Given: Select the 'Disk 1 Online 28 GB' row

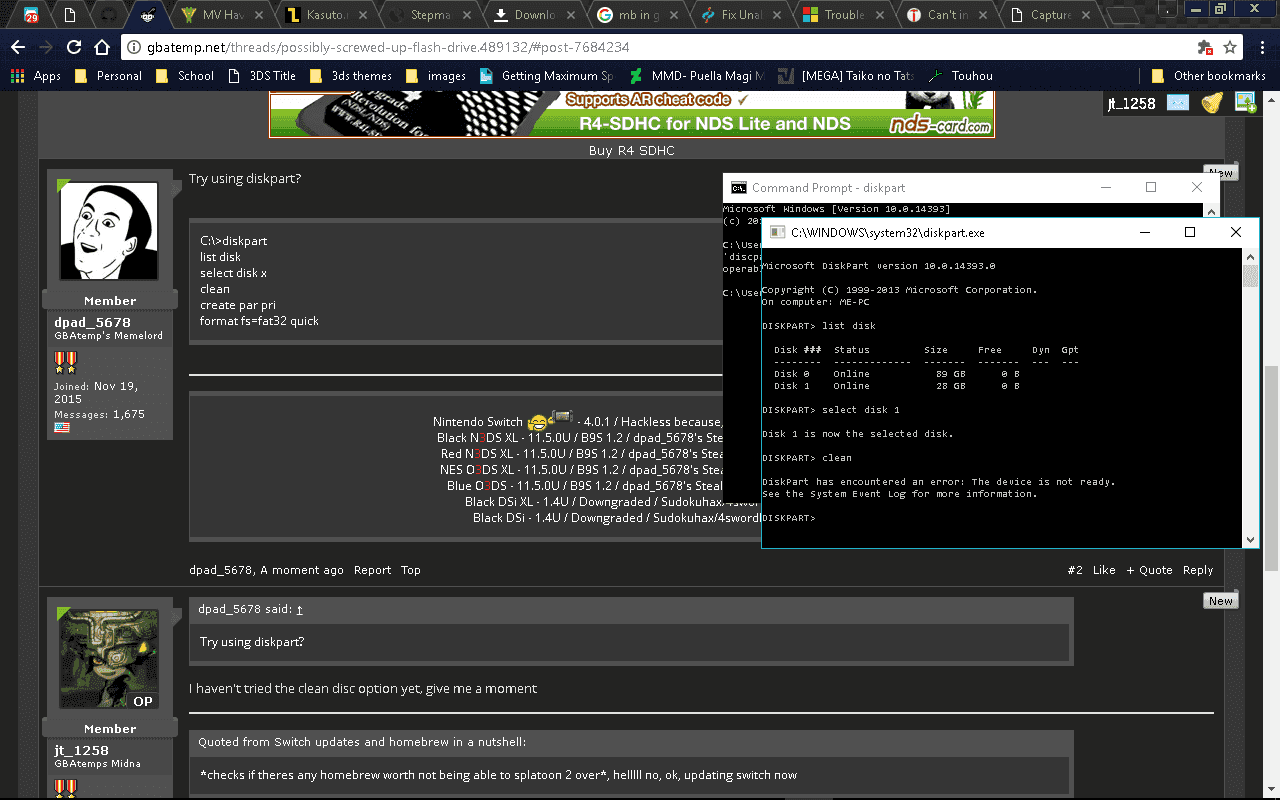Looking at the screenshot, I should click(x=896, y=386).
